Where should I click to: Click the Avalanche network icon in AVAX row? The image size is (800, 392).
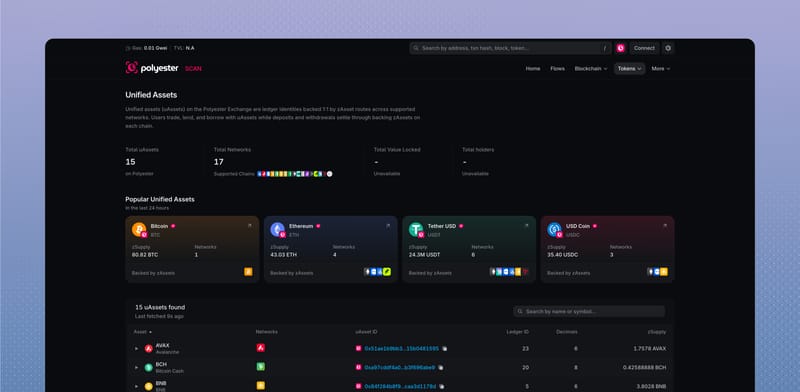[260, 348]
